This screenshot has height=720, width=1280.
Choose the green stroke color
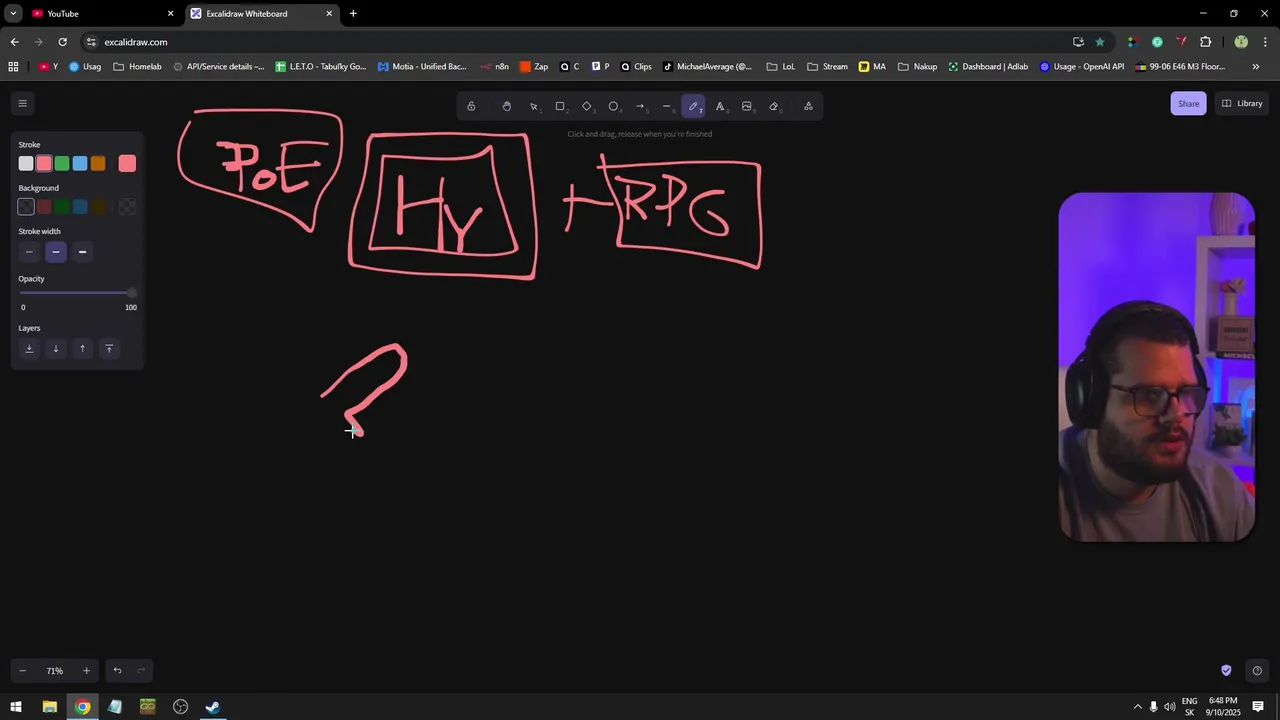pyautogui.click(x=62, y=163)
